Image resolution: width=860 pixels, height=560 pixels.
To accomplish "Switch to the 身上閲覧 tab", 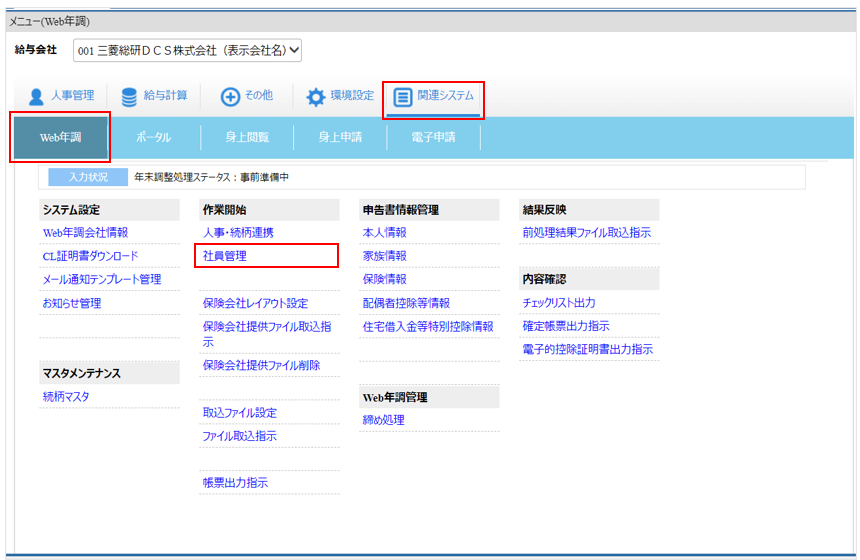I will [247, 137].
